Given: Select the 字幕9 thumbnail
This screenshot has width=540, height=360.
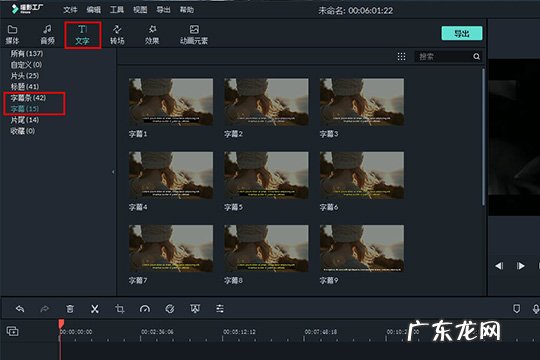Looking at the screenshot, I should [362, 248].
